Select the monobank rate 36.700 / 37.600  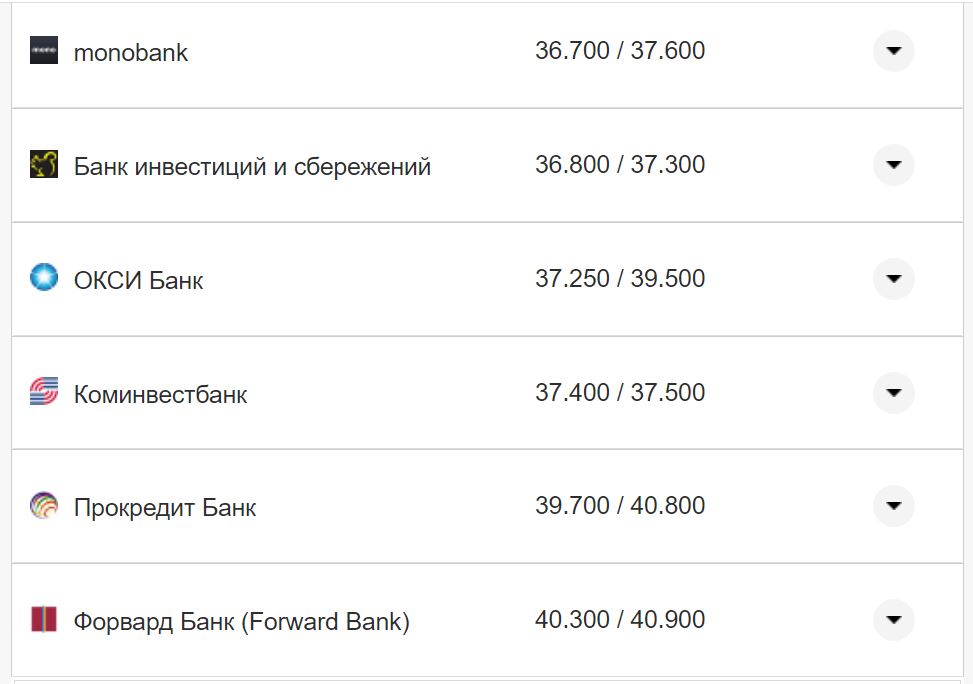pos(620,49)
